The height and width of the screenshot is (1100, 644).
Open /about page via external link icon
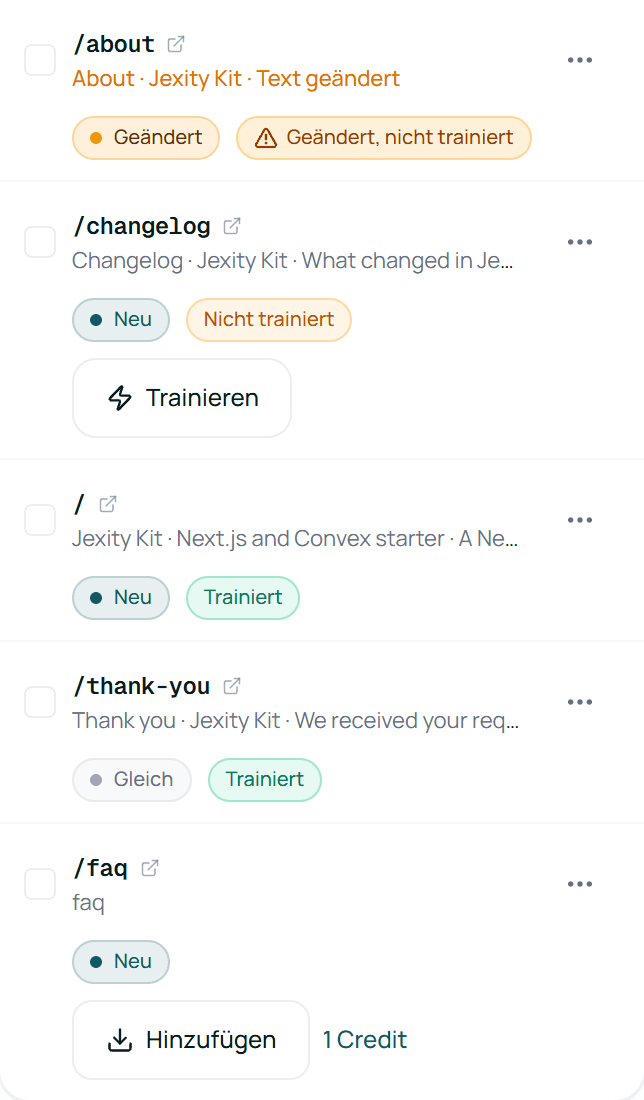176,44
